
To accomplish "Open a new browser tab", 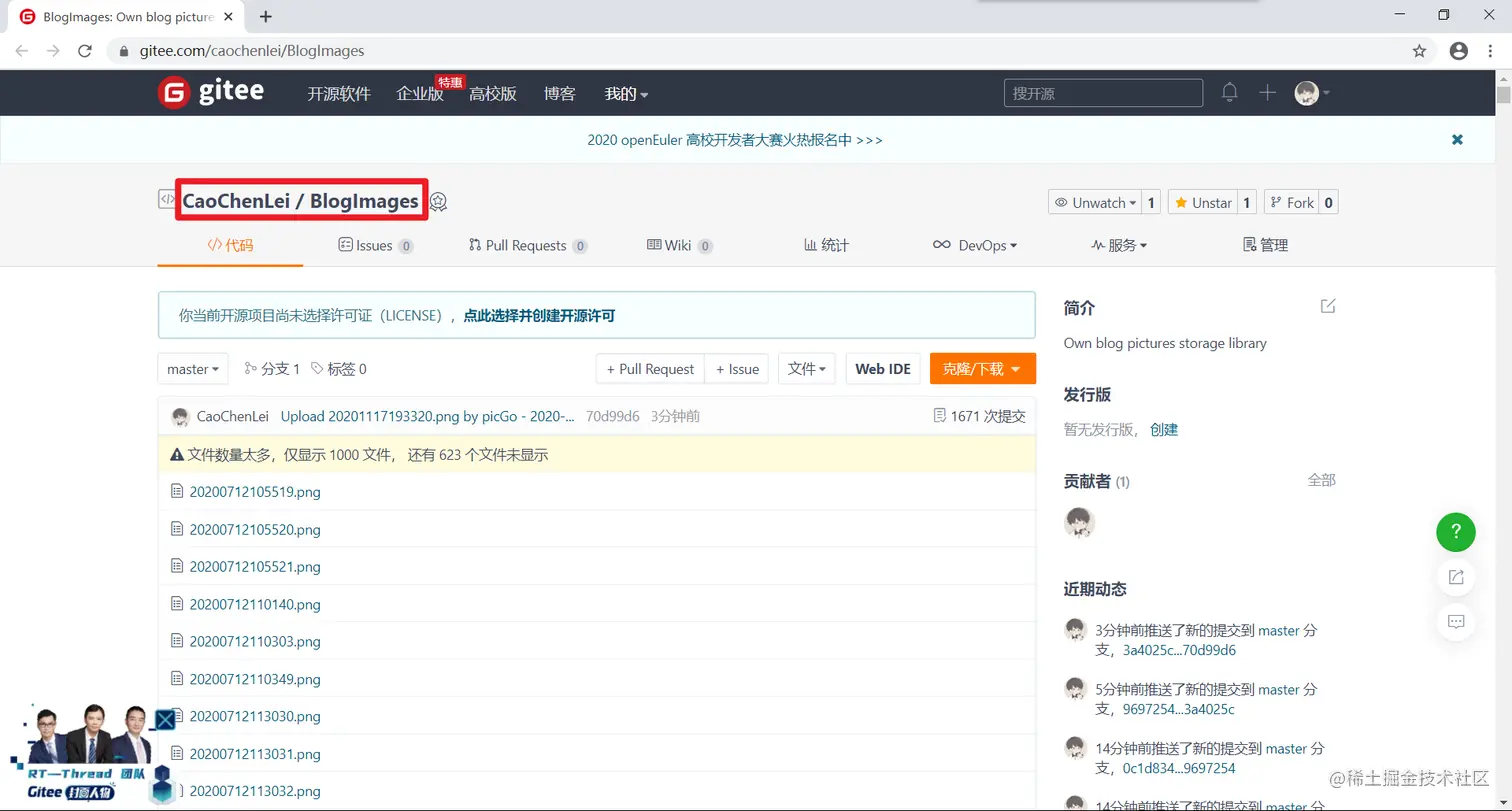I will (266, 16).
